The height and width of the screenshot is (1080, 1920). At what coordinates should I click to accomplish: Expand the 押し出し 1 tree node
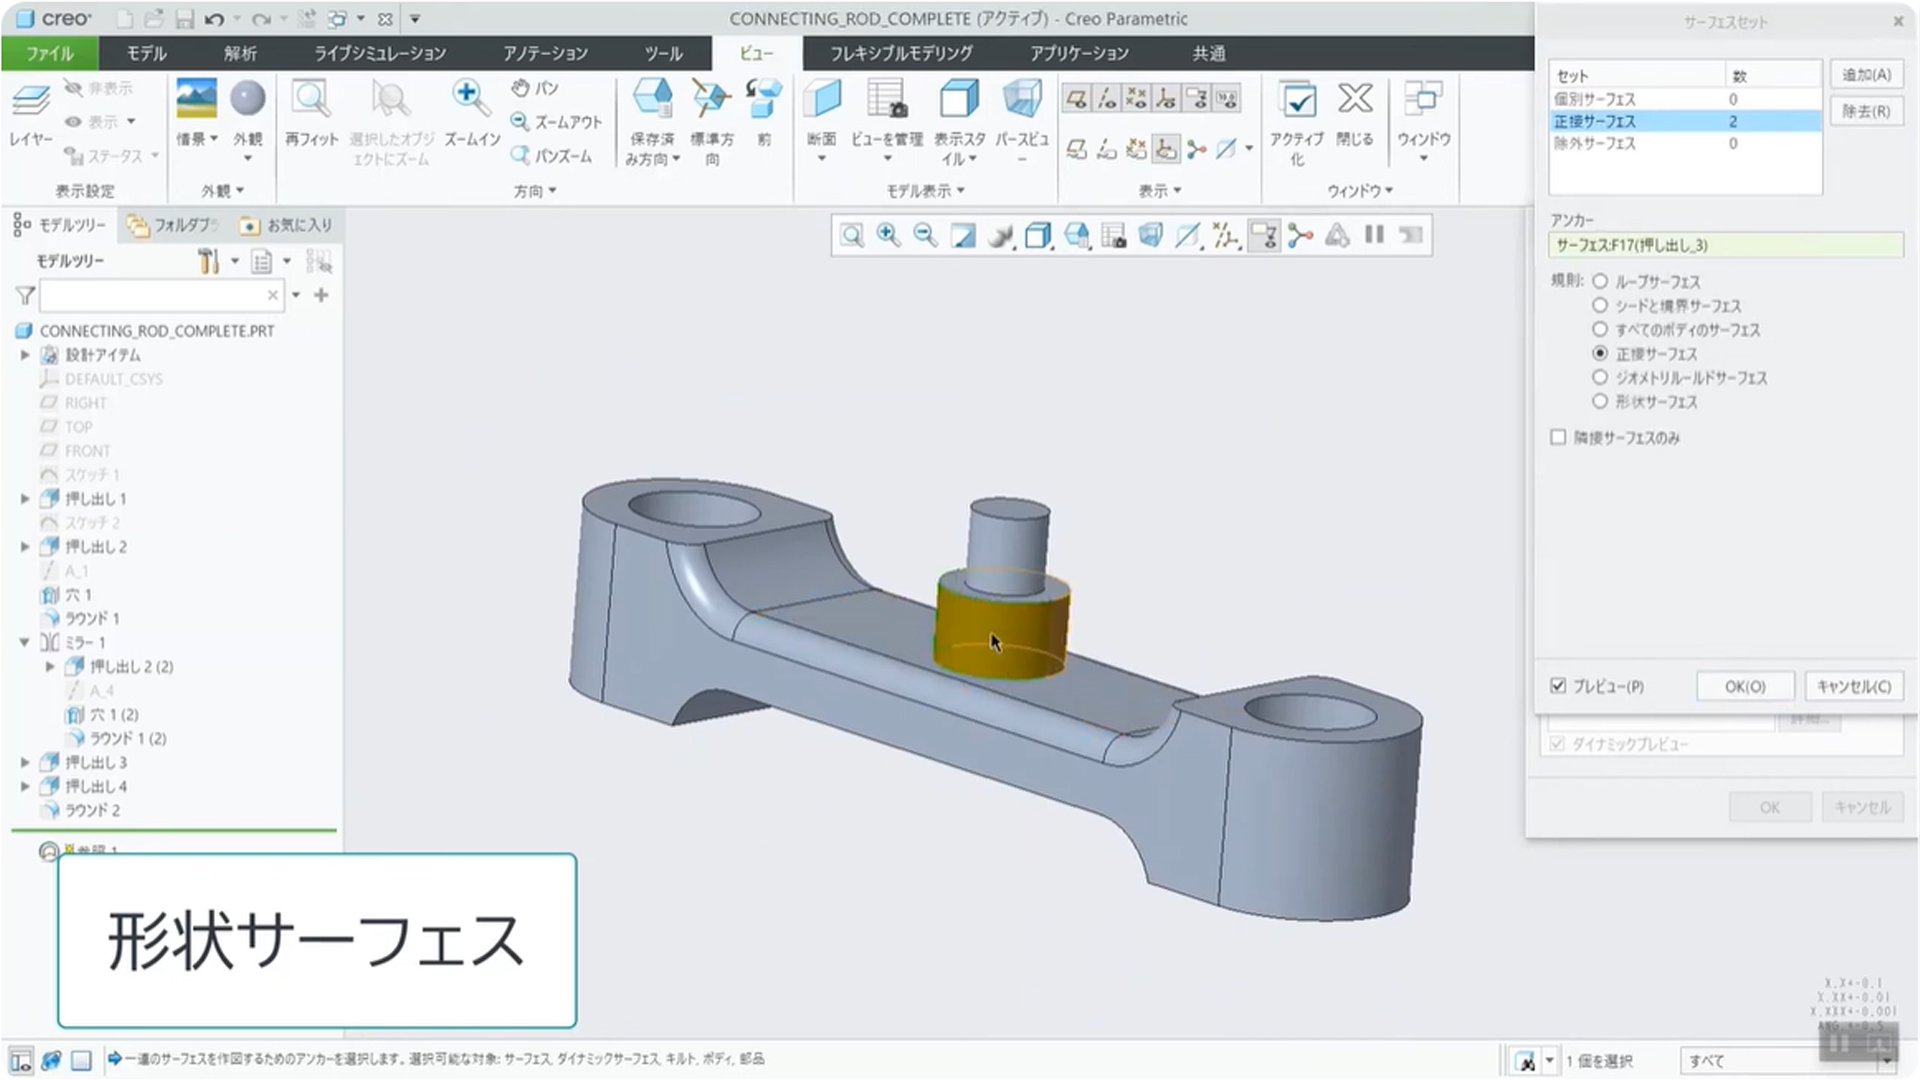click(25, 498)
